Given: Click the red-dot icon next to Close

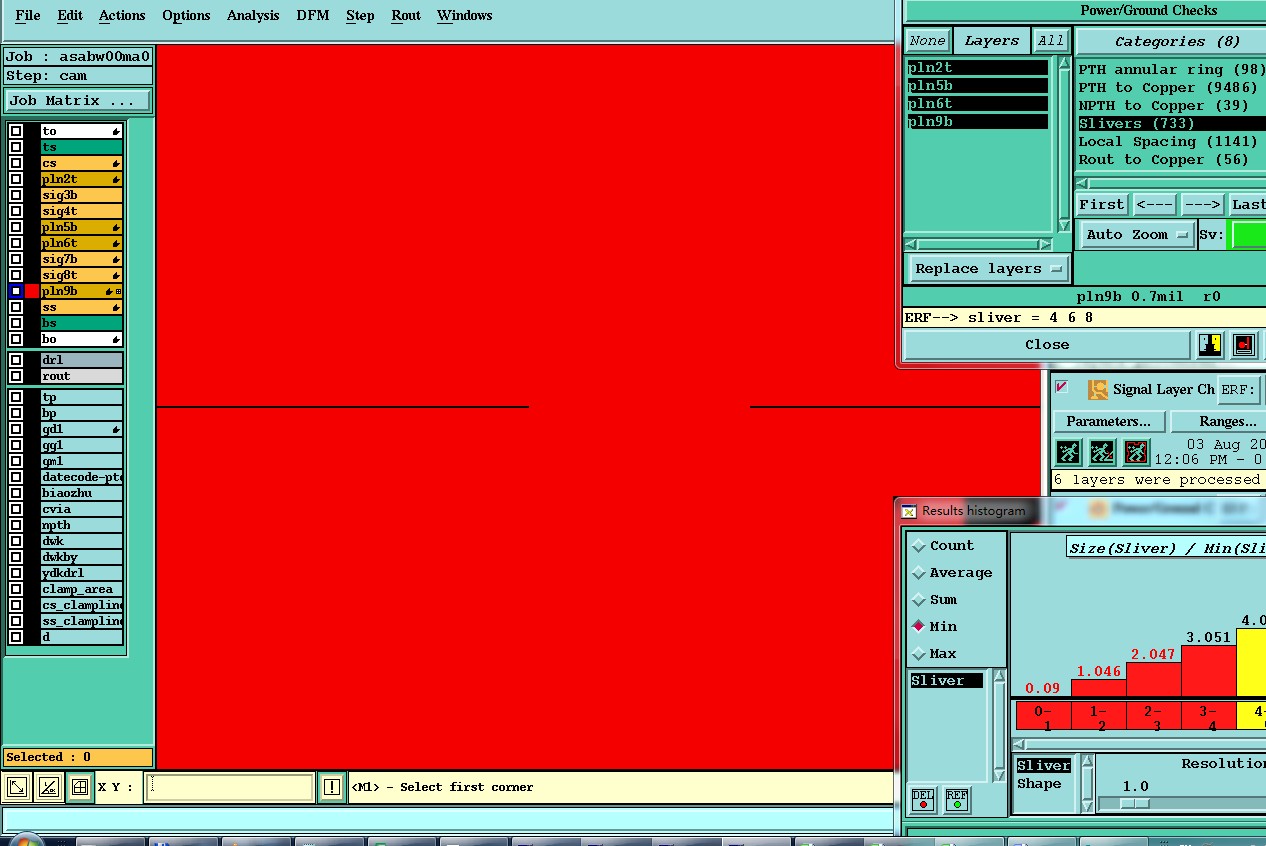Looking at the screenshot, I should [1244, 345].
